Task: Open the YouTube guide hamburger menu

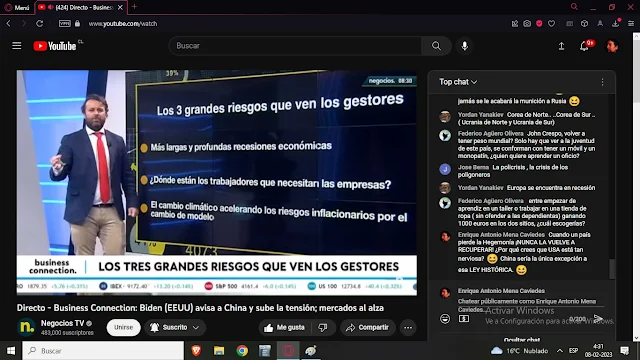Action: [16, 46]
